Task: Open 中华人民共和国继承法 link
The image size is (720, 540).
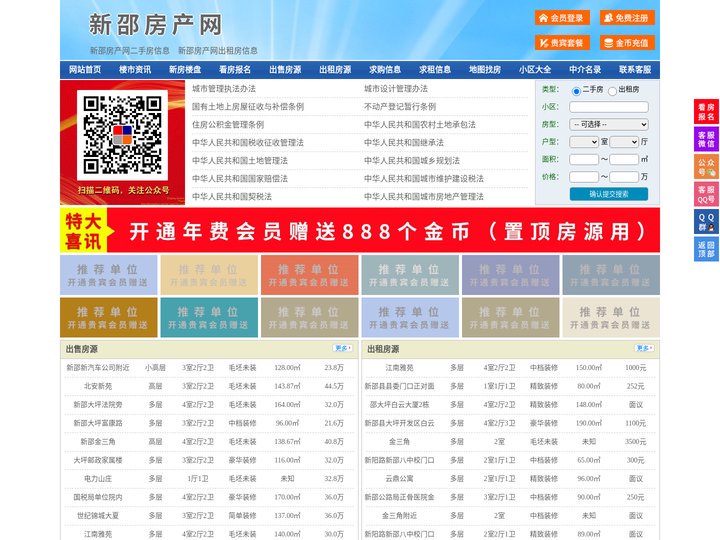Action: click(404, 142)
